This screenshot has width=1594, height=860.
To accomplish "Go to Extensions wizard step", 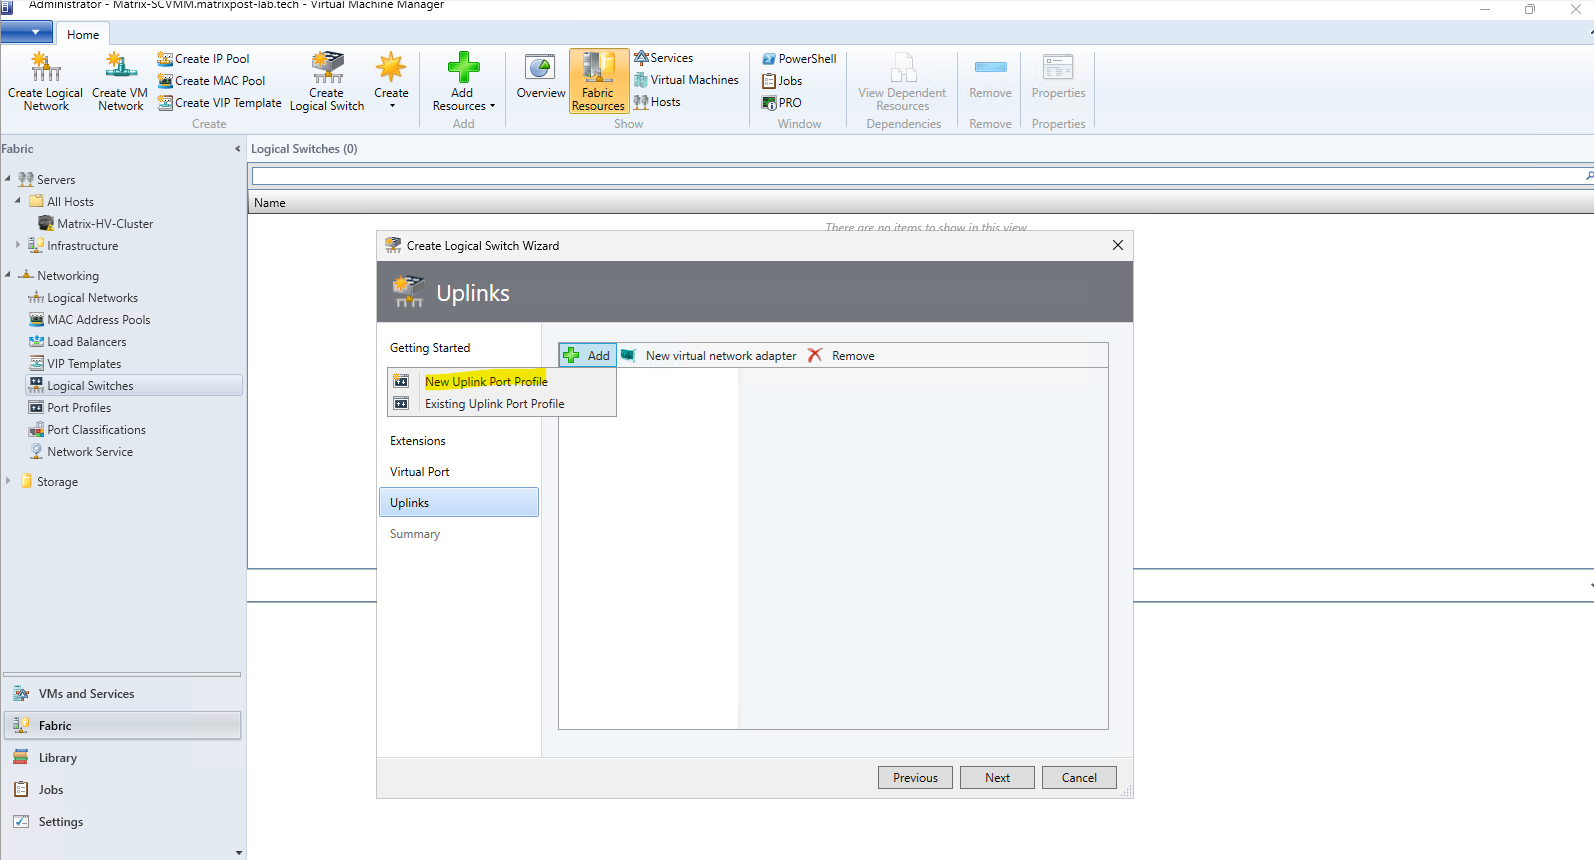I will [418, 441].
